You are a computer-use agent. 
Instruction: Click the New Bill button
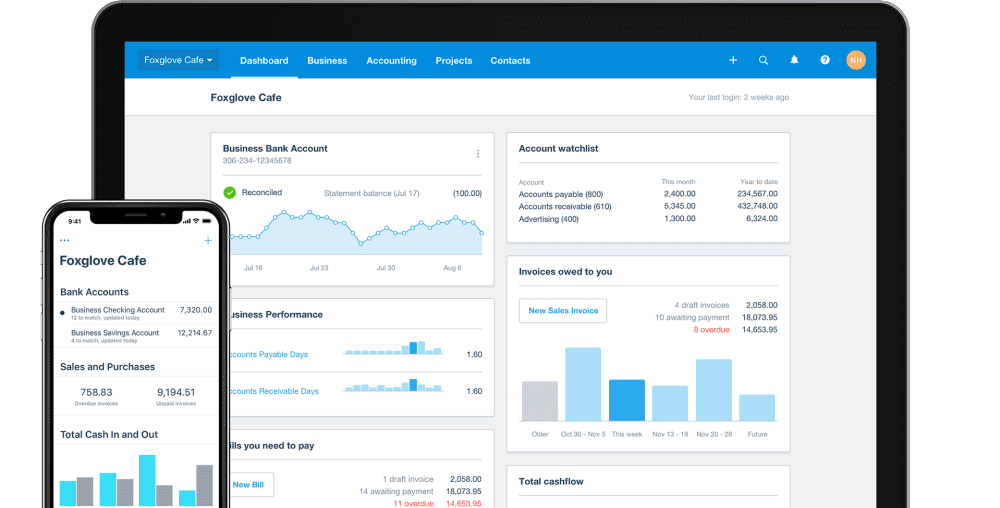(x=248, y=484)
